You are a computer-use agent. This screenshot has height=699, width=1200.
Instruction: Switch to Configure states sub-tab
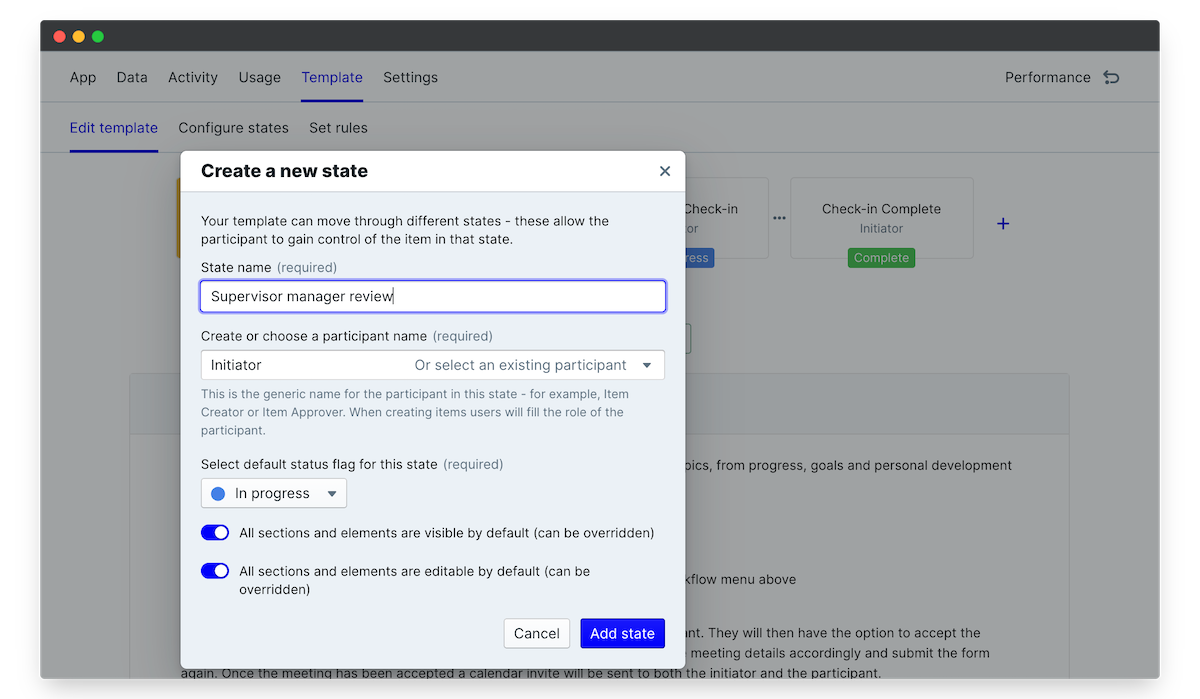click(x=233, y=128)
